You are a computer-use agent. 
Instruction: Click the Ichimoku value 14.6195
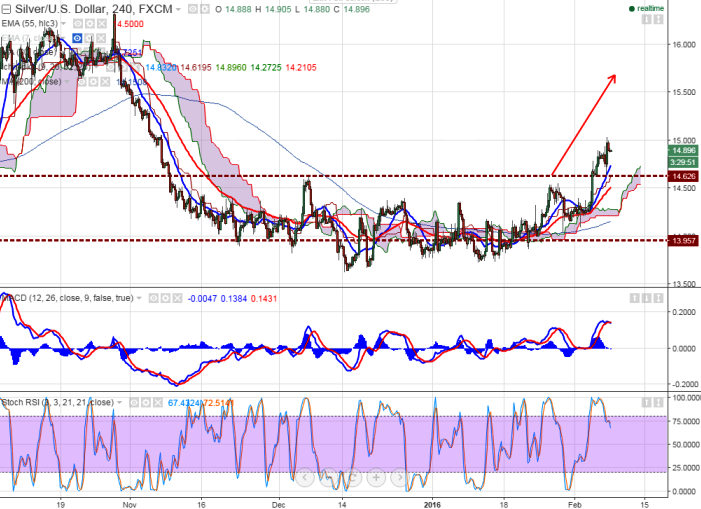click(x=196, y=67)
